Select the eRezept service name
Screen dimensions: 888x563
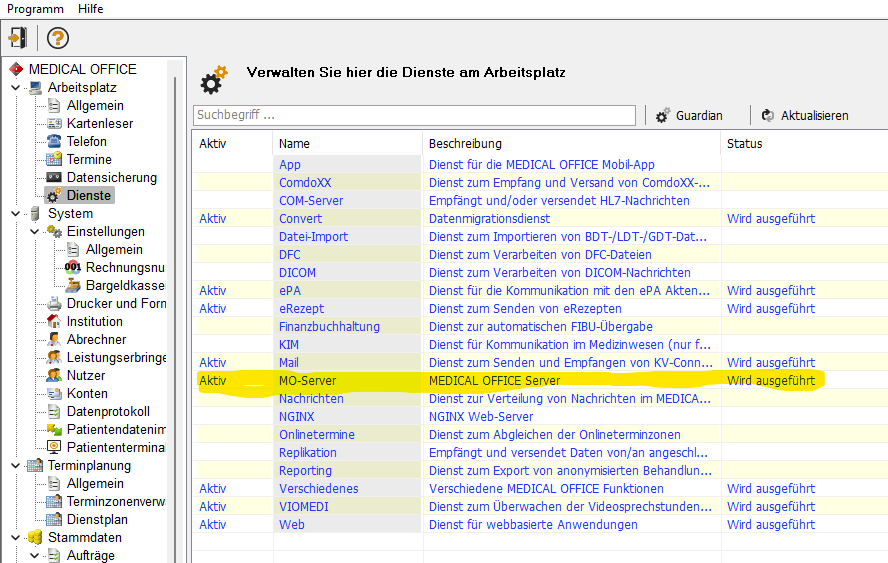(301, 309)
